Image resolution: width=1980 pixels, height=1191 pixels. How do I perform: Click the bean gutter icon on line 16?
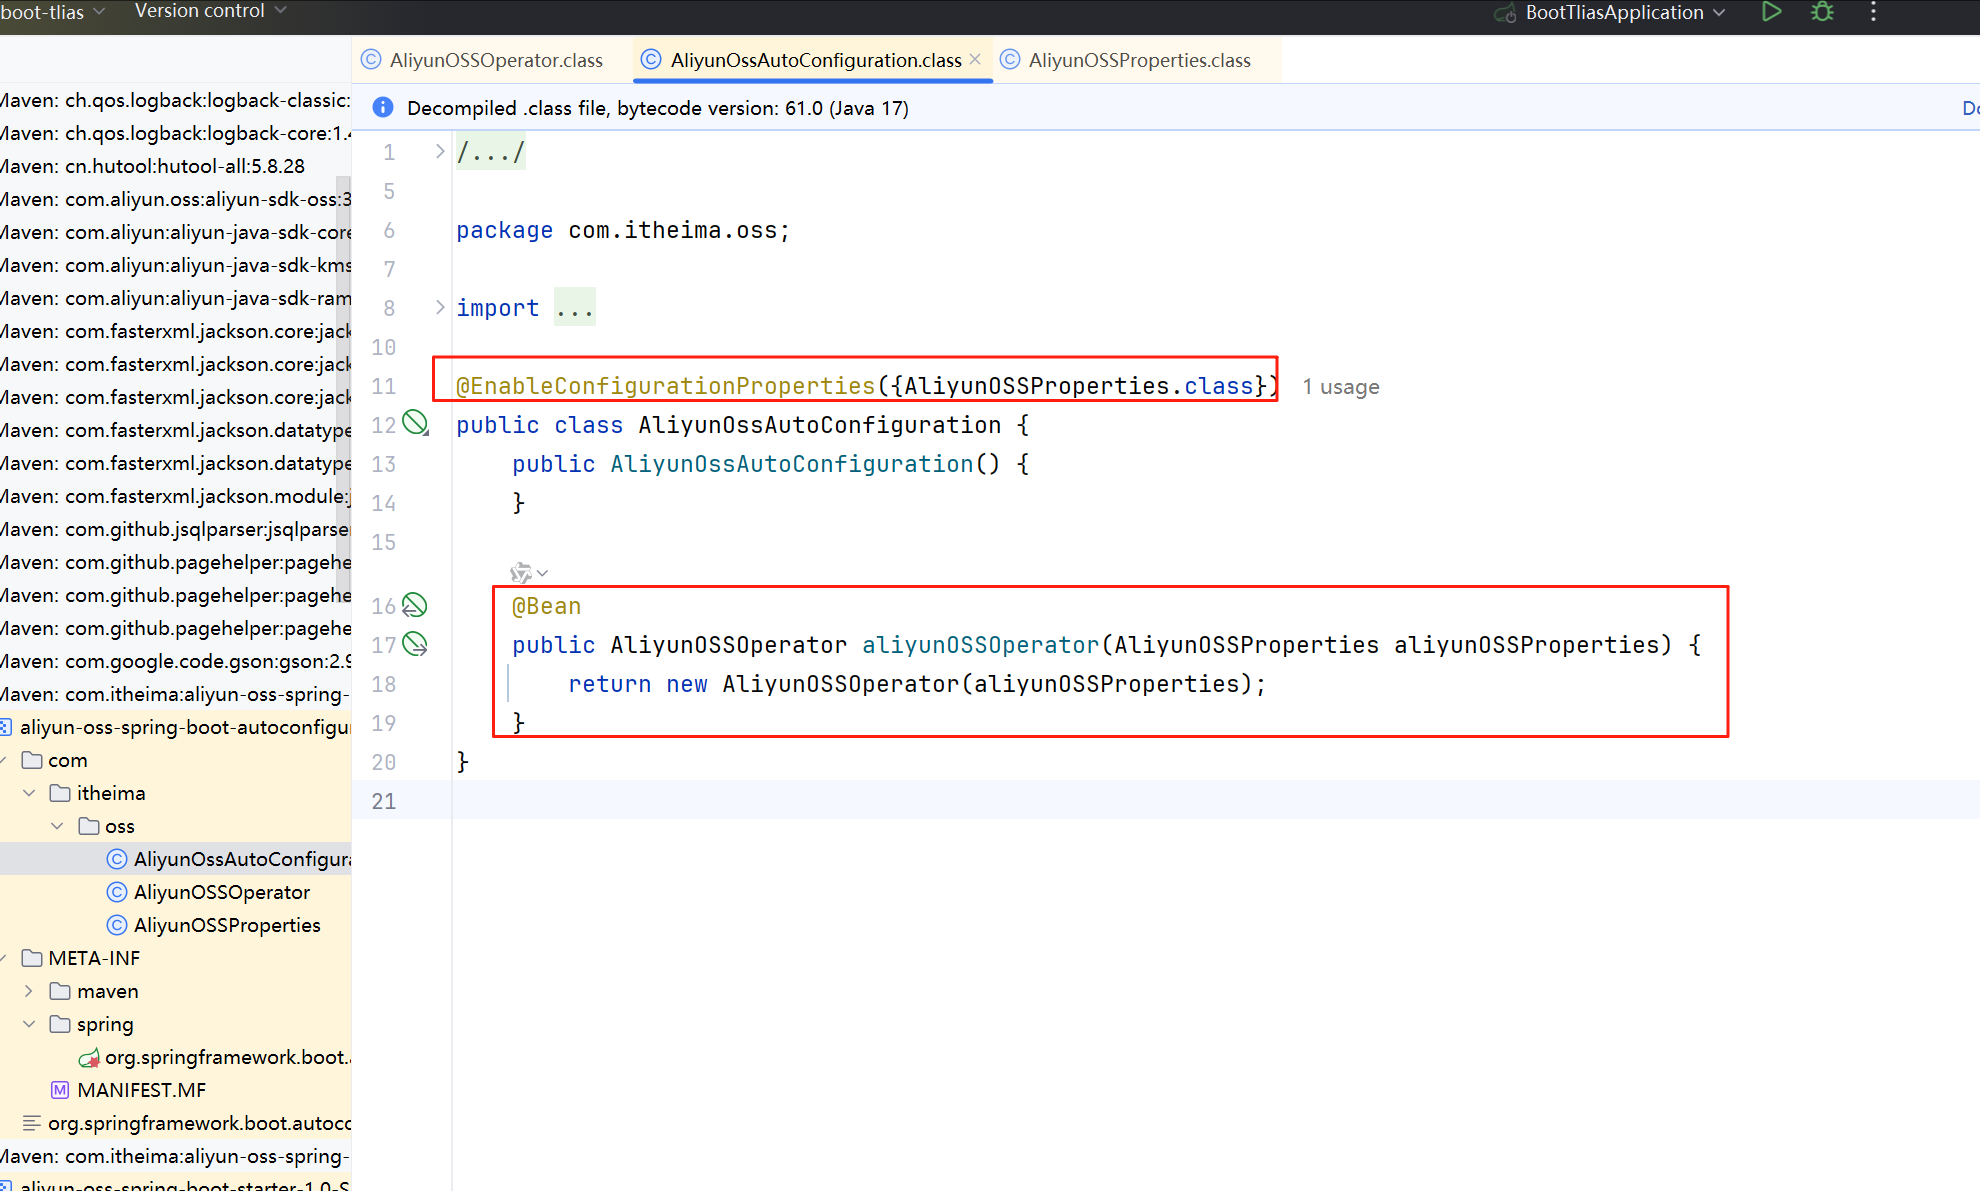click(415, 605)
